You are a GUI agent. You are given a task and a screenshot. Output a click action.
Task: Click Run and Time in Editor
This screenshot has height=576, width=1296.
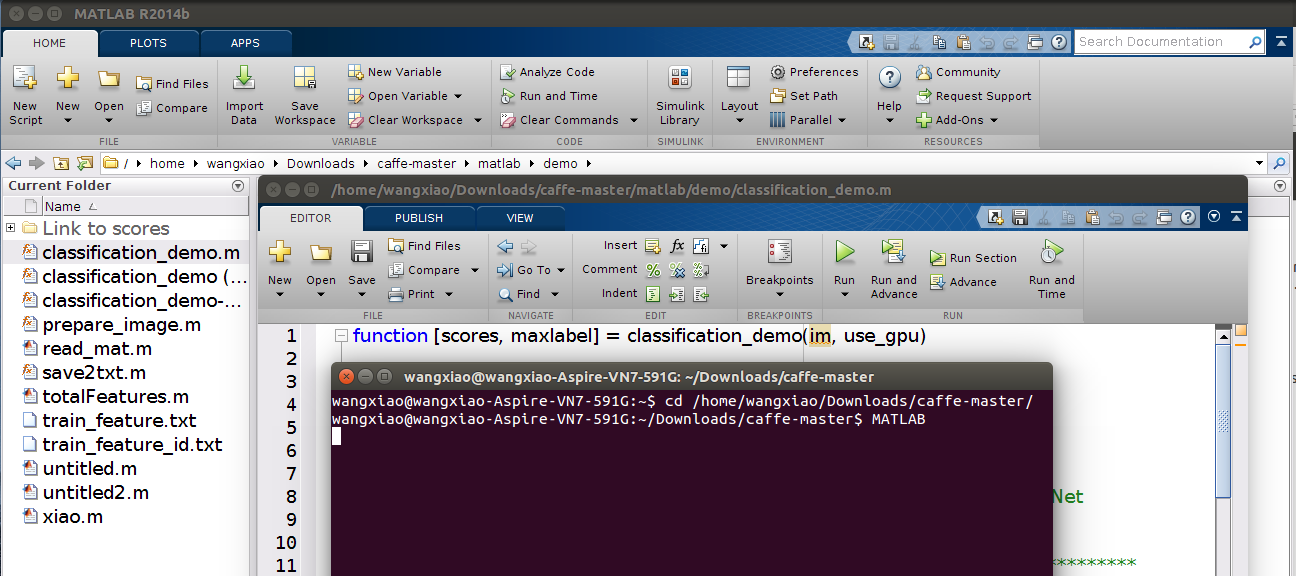[x=1051, y=268]
